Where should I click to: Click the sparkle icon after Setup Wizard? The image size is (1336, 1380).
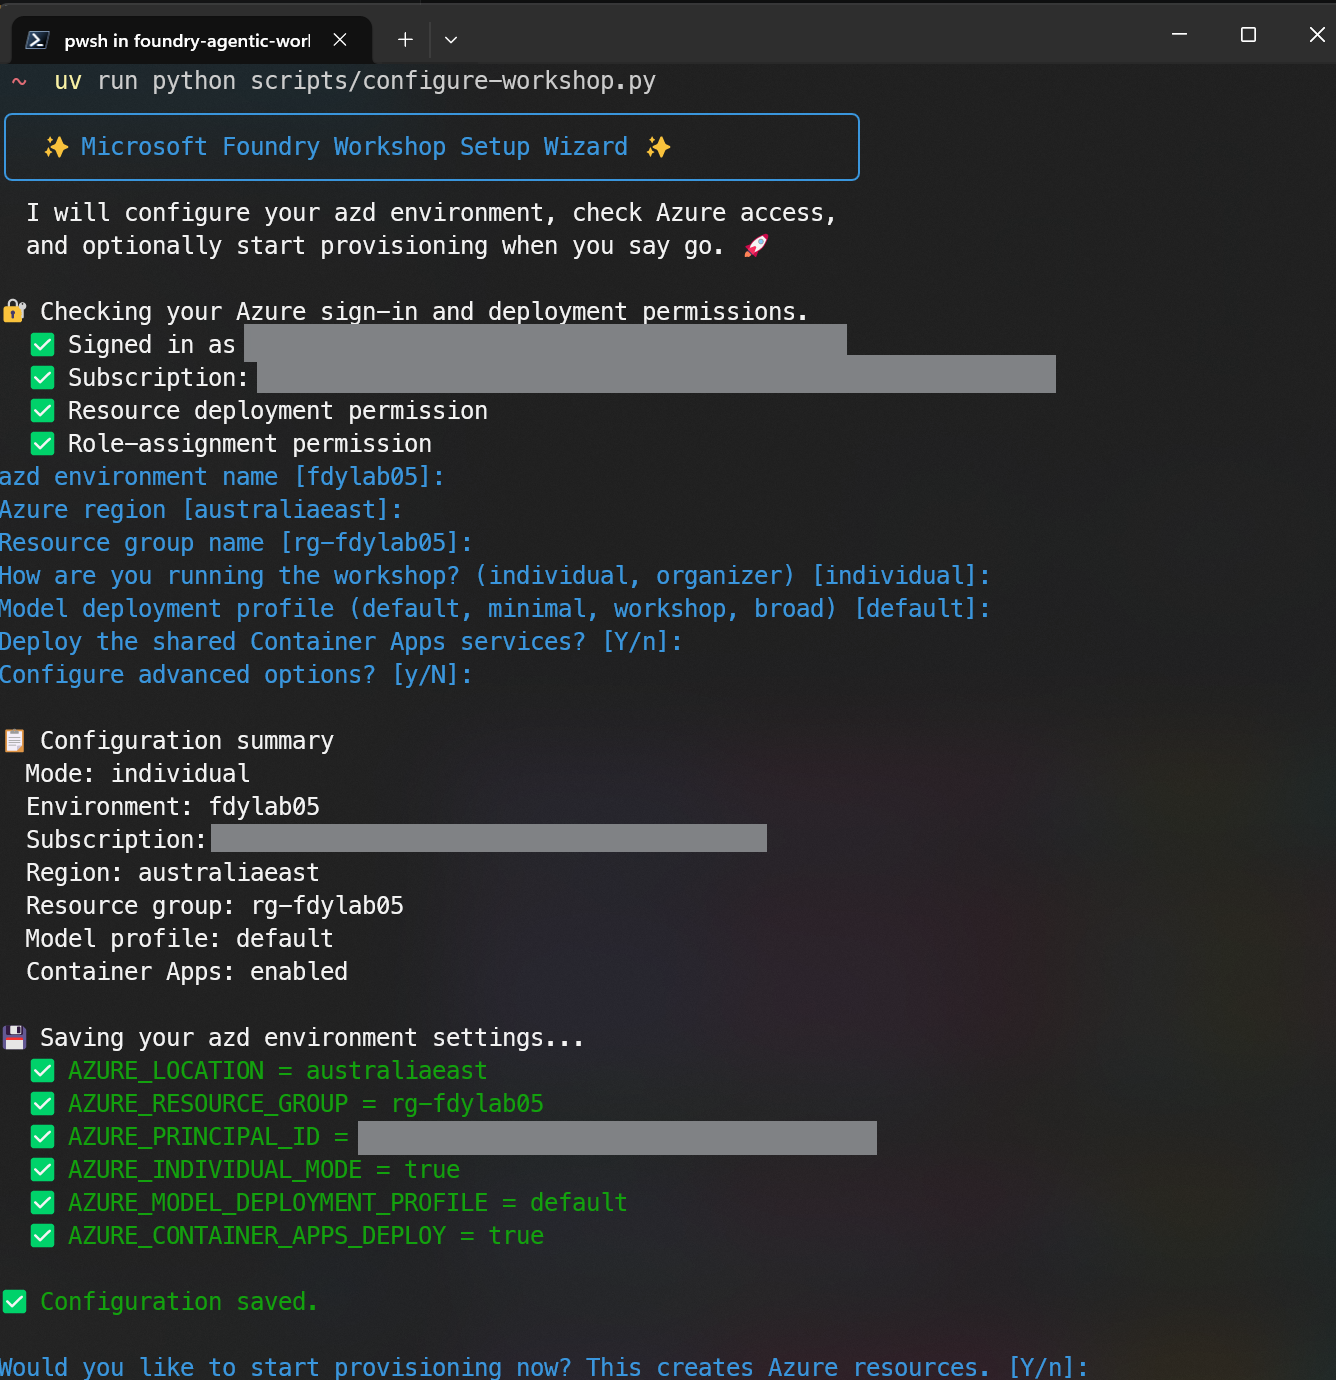[658, 147]
